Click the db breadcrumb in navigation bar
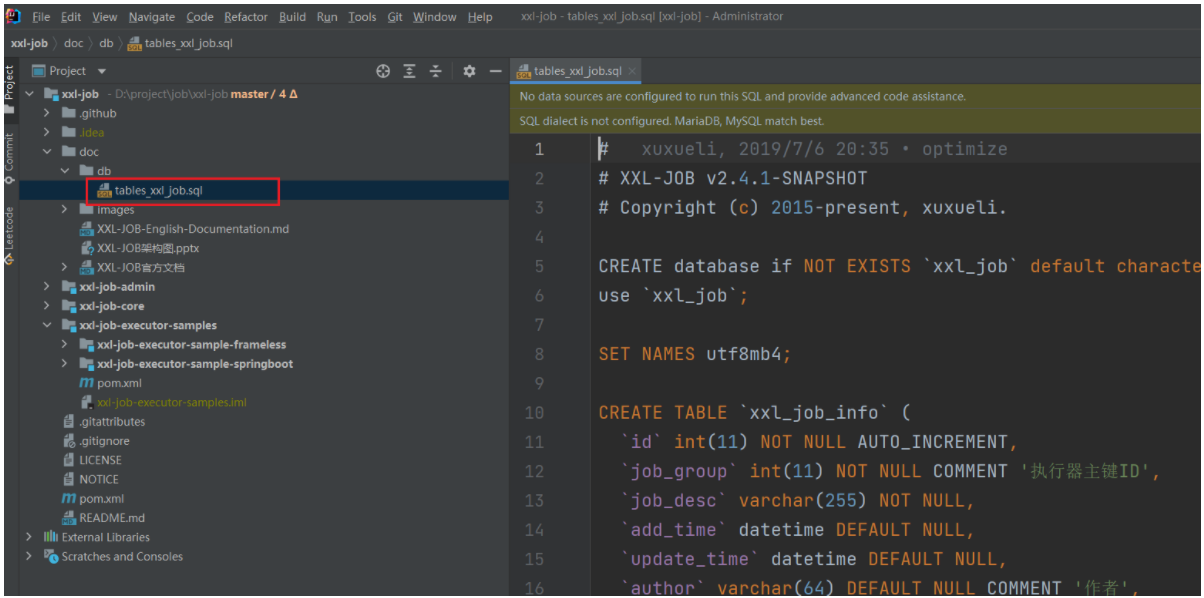The image size is (1204, 598). [x=106, y=43]
